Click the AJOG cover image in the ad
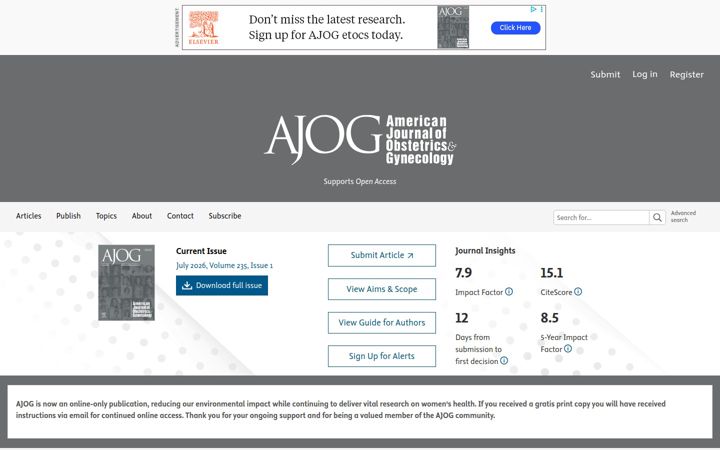The height and width of the screenshot is (450, 720). pyautogui.click(x=453, y=27)
